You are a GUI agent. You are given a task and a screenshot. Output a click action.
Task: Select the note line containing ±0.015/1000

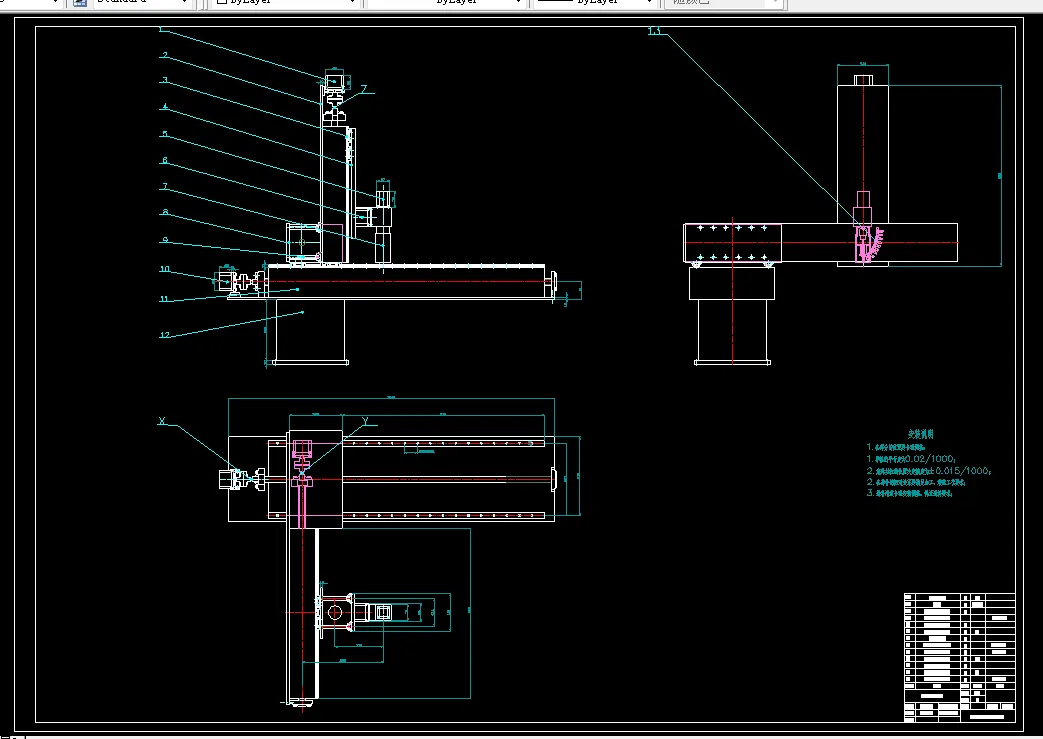[x=928, y=470]
